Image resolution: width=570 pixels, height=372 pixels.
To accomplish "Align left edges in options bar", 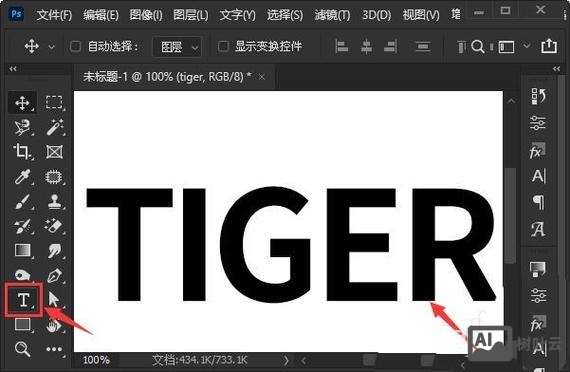I will click(x=341, y=47).
